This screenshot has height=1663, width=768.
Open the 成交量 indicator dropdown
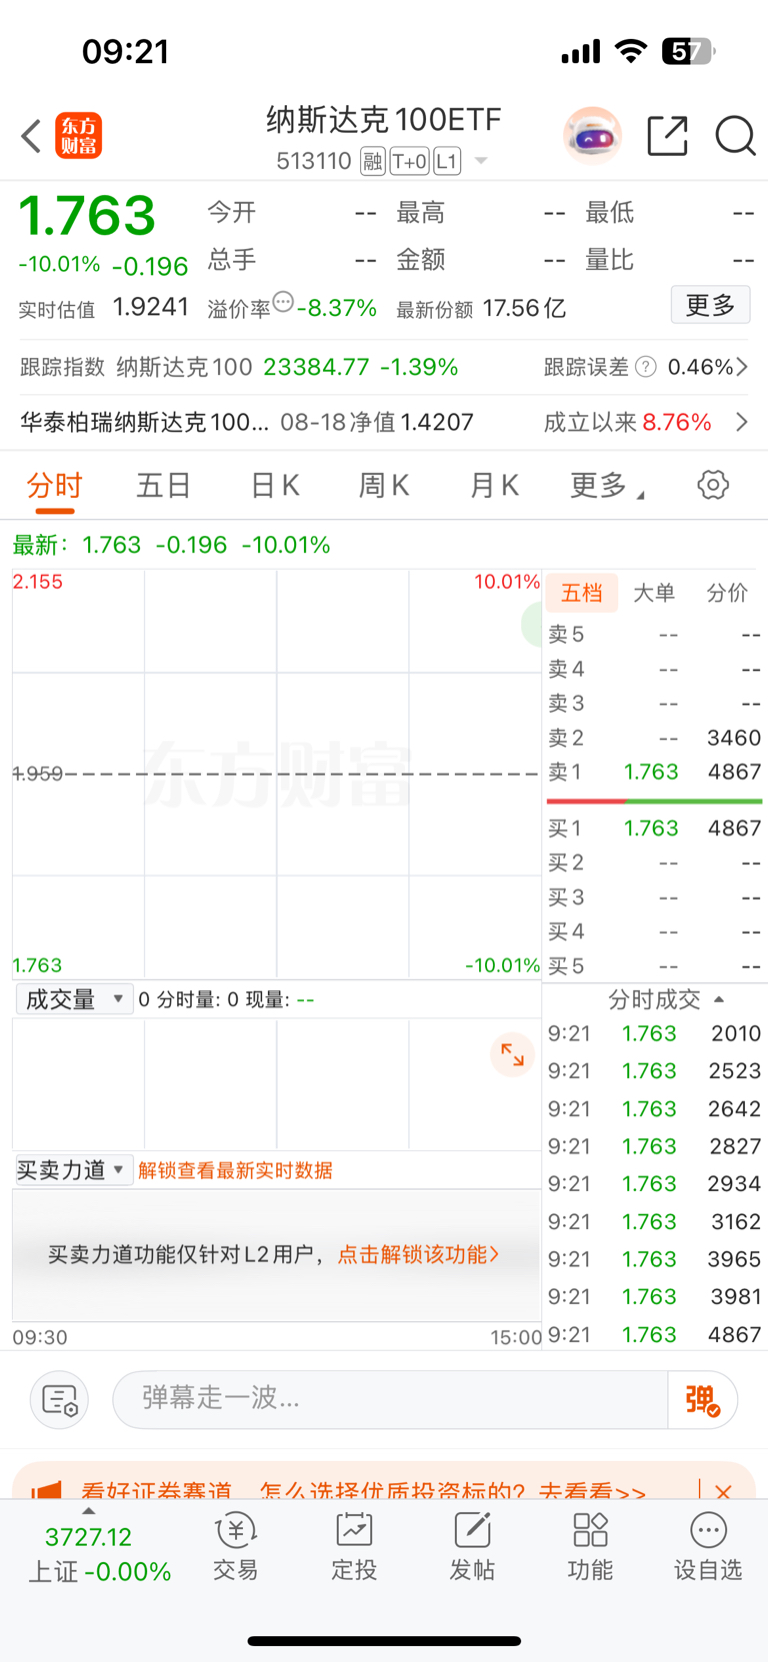tap(74, 999)
